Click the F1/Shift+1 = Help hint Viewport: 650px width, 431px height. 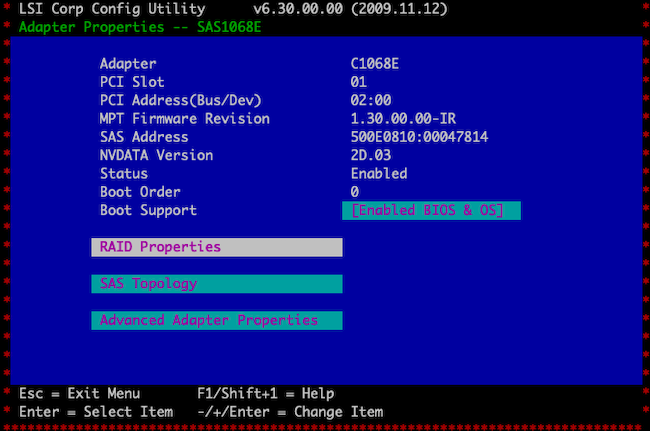pos(266,394)
